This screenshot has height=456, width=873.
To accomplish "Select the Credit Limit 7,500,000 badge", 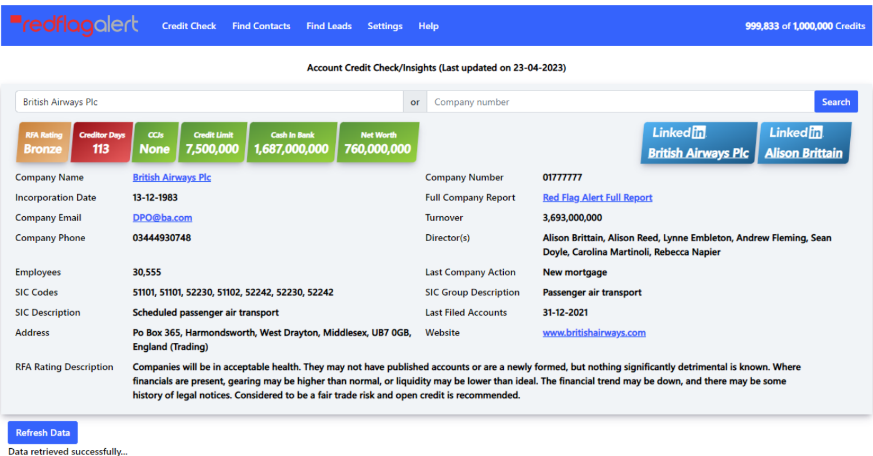I will point(213,143).
